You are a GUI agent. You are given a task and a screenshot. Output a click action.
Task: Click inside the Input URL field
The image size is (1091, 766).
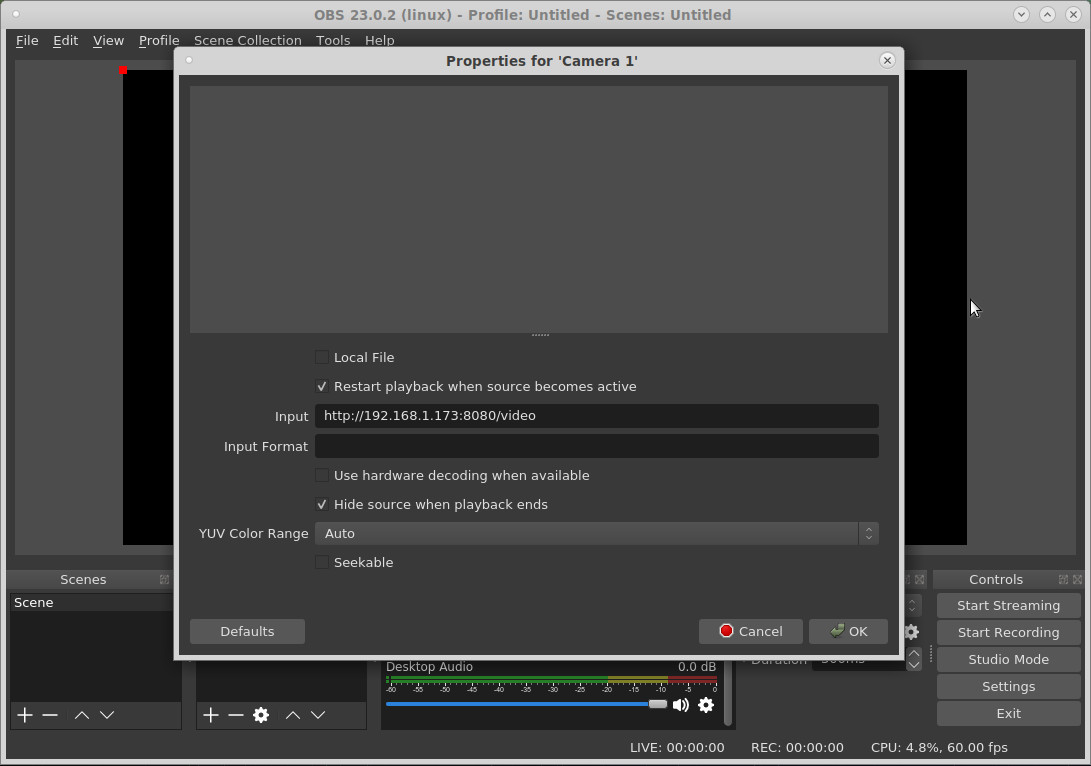tap(596, 416)
